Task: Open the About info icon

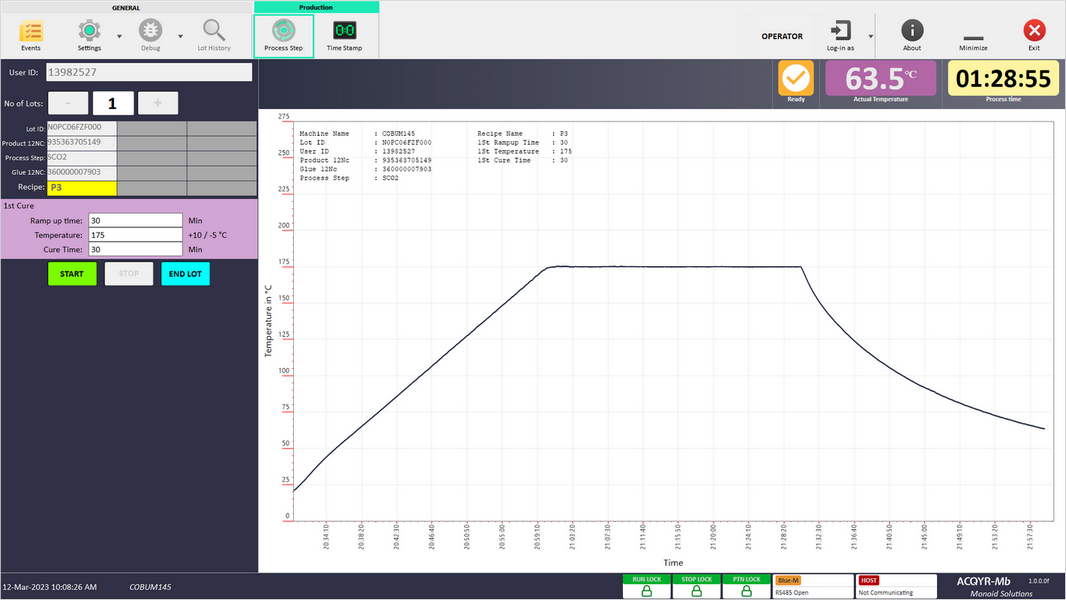Action: tap(912, 31)
